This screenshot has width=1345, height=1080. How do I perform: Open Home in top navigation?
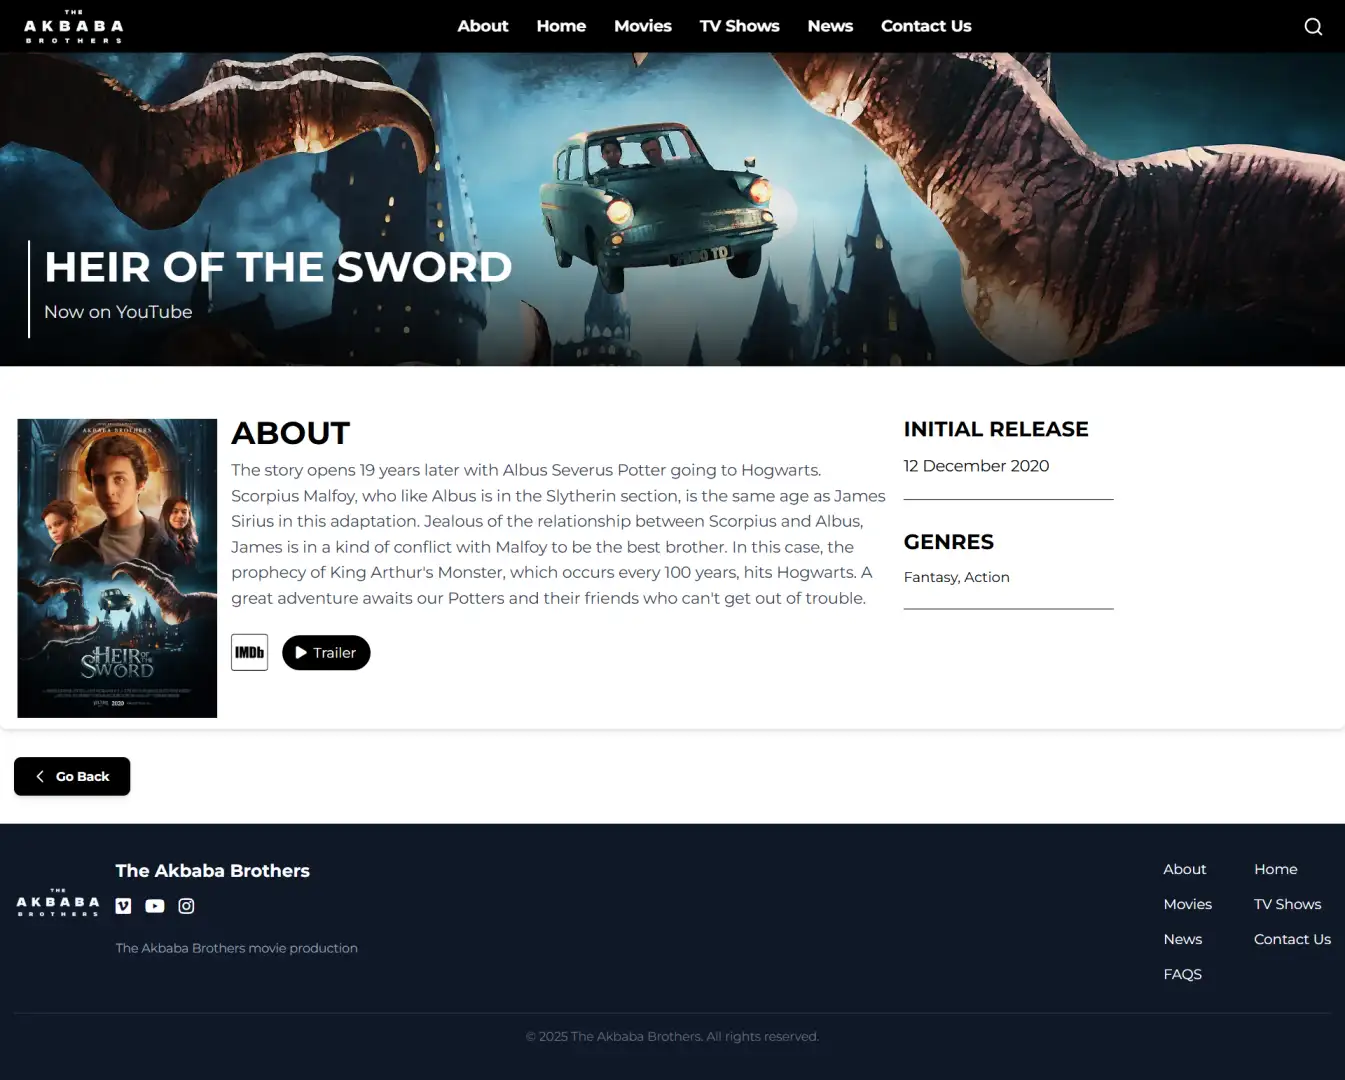(561, 26)
